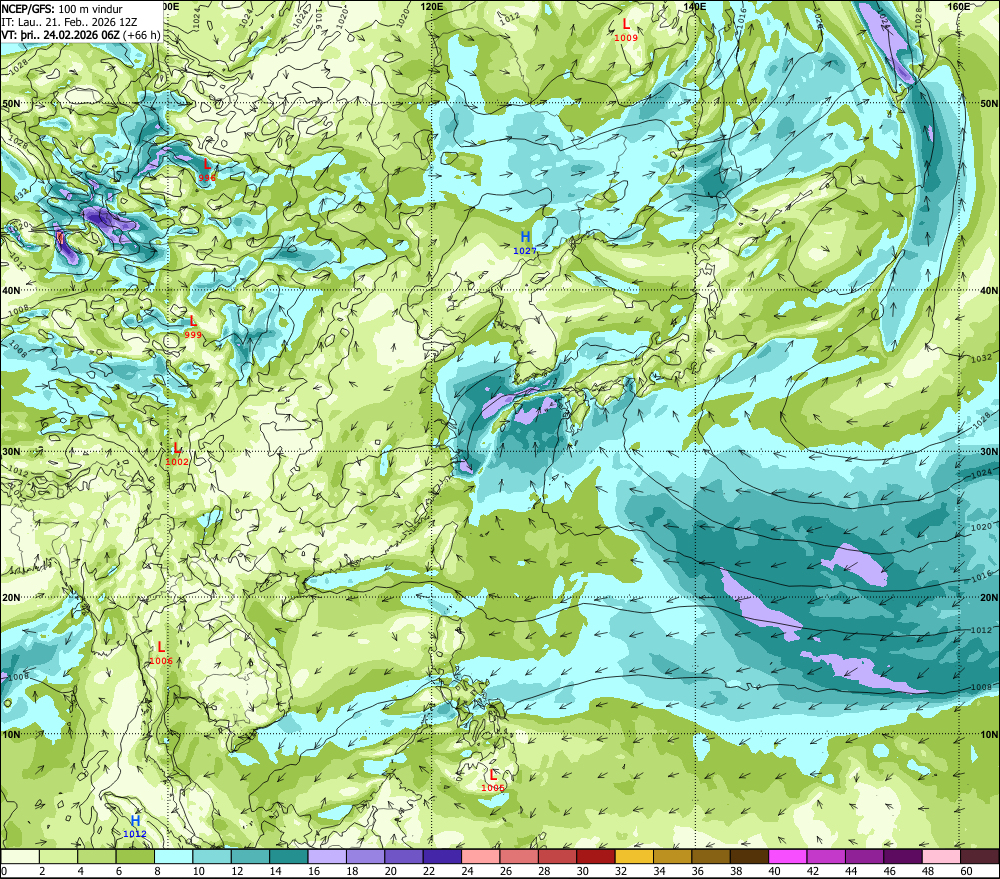This screenshot has height=879, width=1000.
Task: Click the L 999 low pressure marker
Action: tap(193, 327)
